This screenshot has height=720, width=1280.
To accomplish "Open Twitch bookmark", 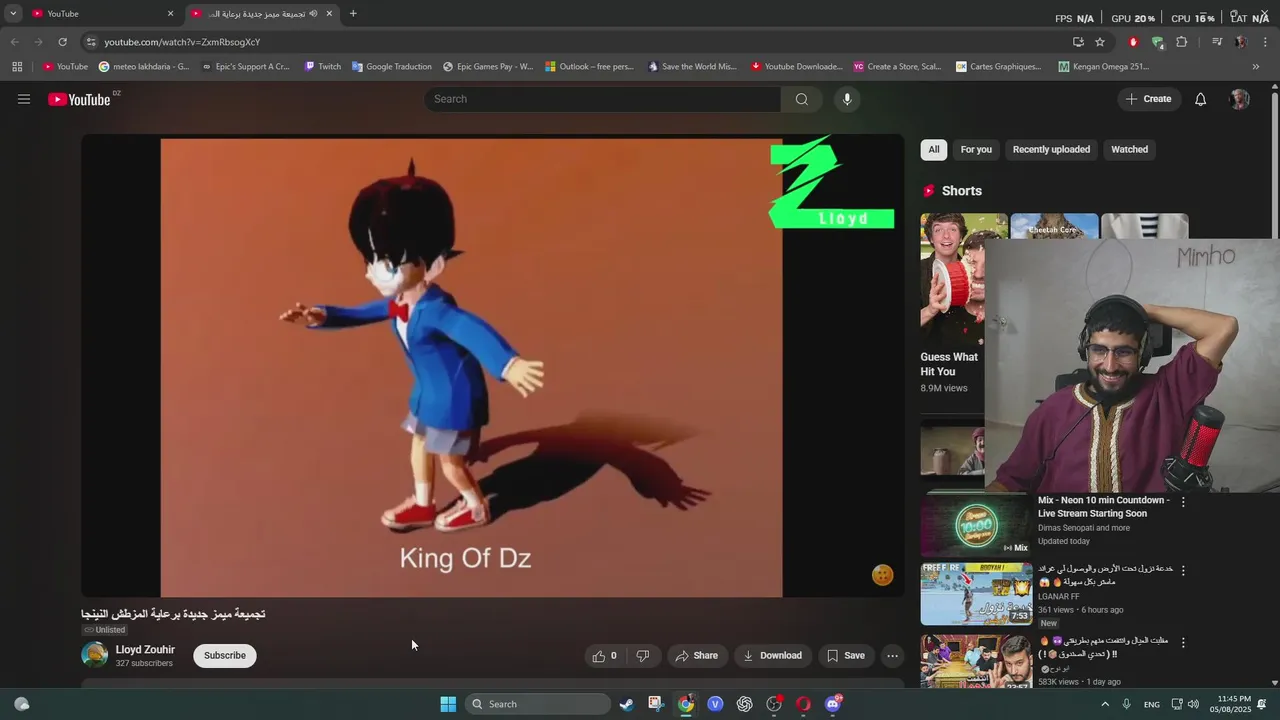I will [x=322, y=67].
